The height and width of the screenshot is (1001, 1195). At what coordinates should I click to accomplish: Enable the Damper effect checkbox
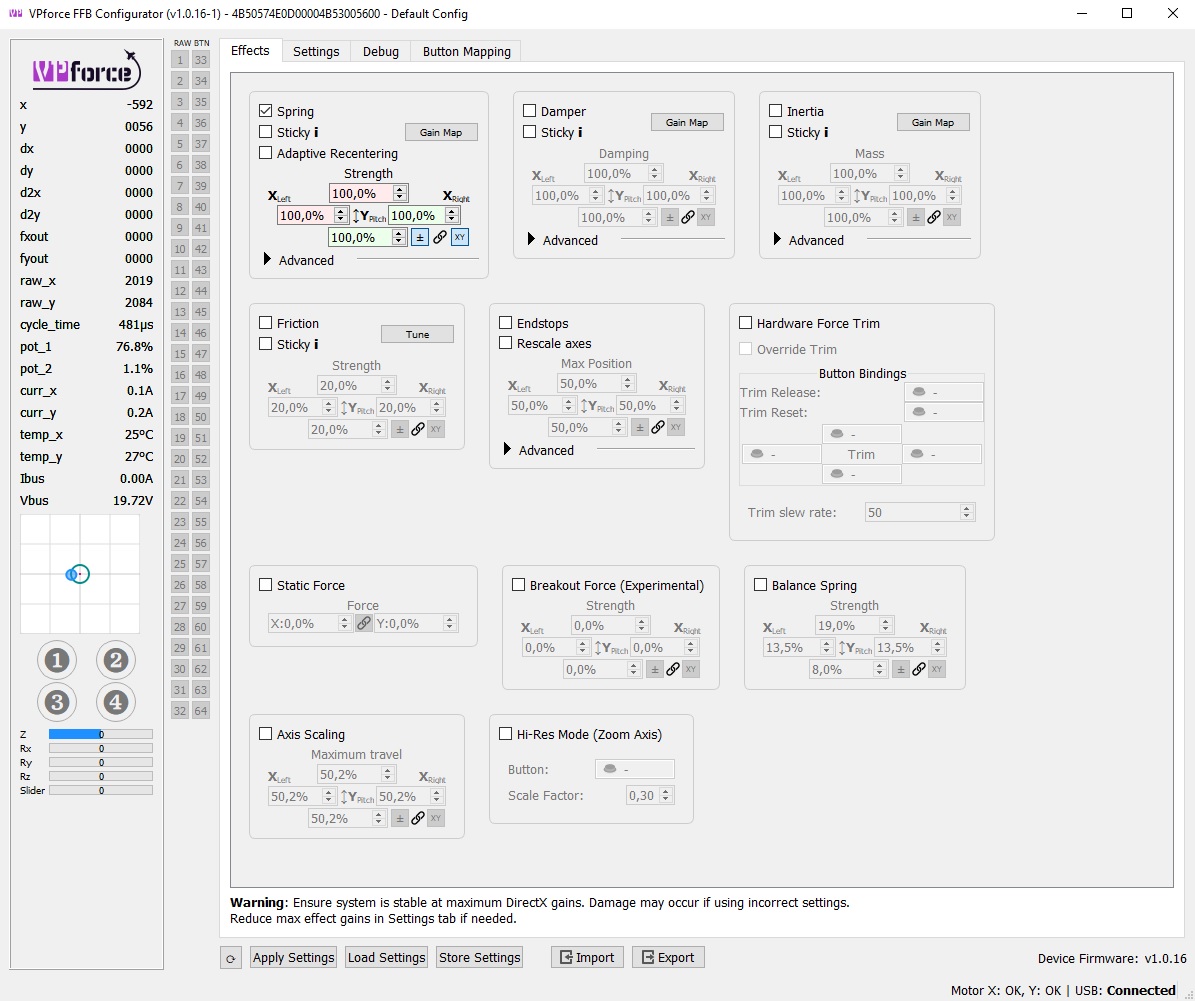[530, 111]
